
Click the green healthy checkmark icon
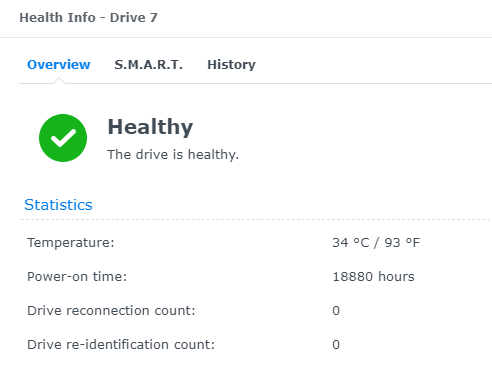(x=63, y=138)
